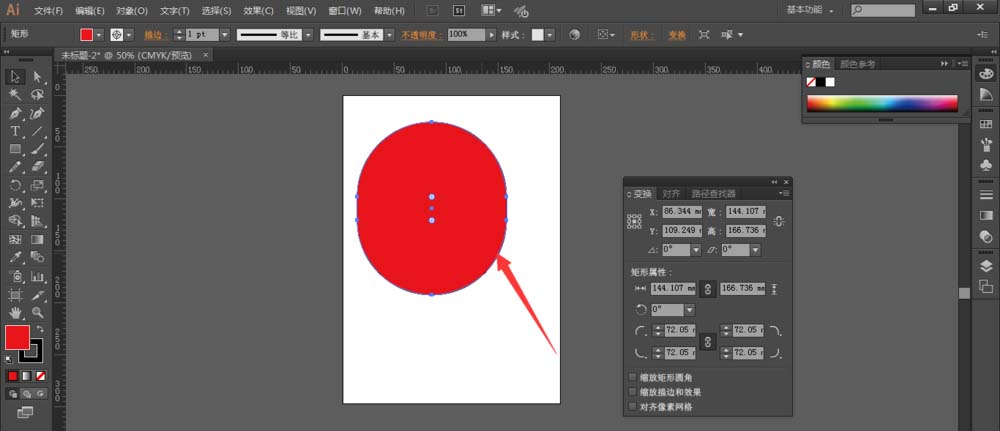Click the X position input field

click(x=681, y=212)
